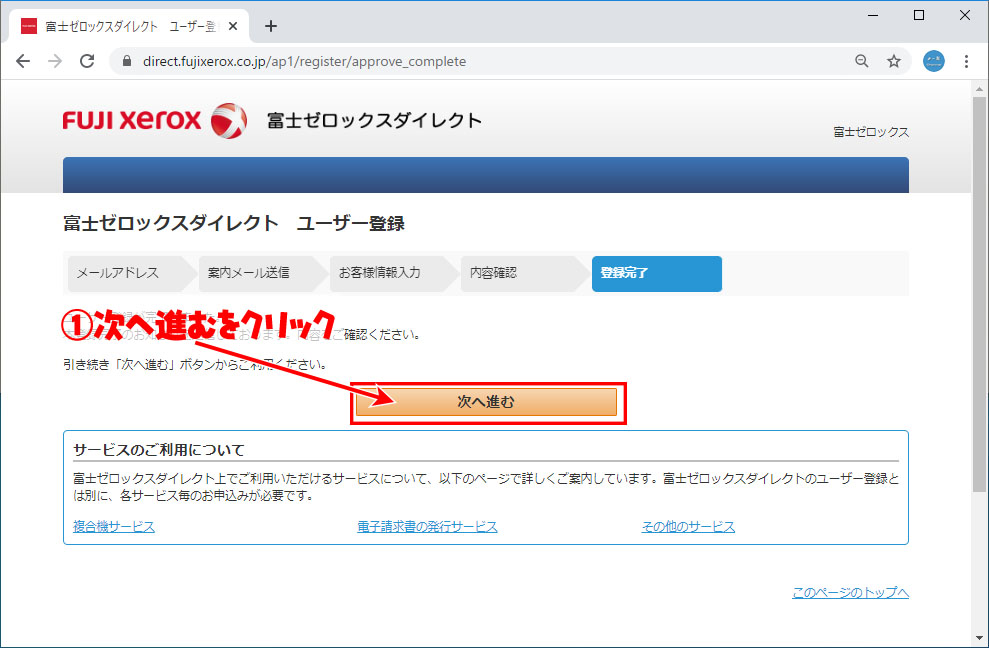The width and height of the screenshot is (989, 648).
Task: Open a new tab with plus button
Action: (271, 26)
